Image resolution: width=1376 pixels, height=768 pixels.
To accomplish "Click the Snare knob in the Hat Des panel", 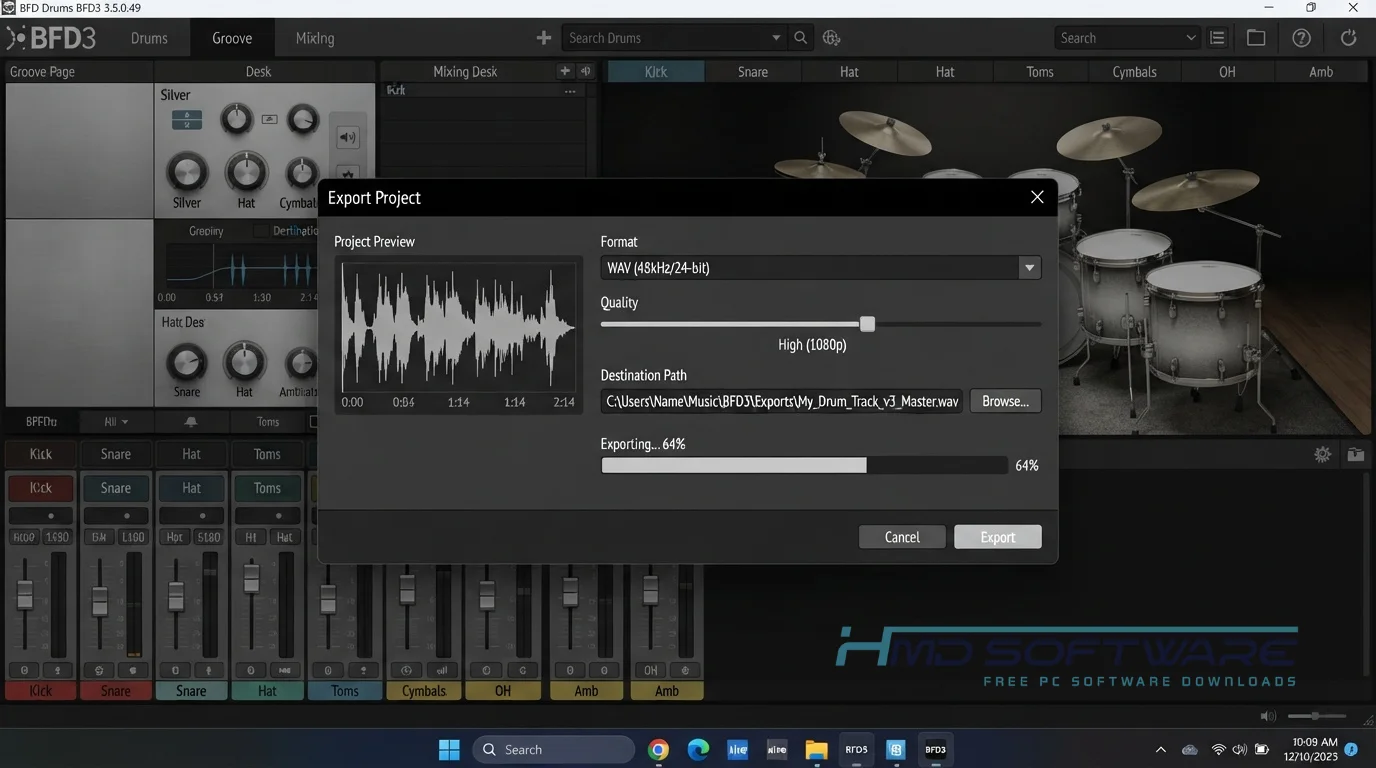I will [186, 363].
